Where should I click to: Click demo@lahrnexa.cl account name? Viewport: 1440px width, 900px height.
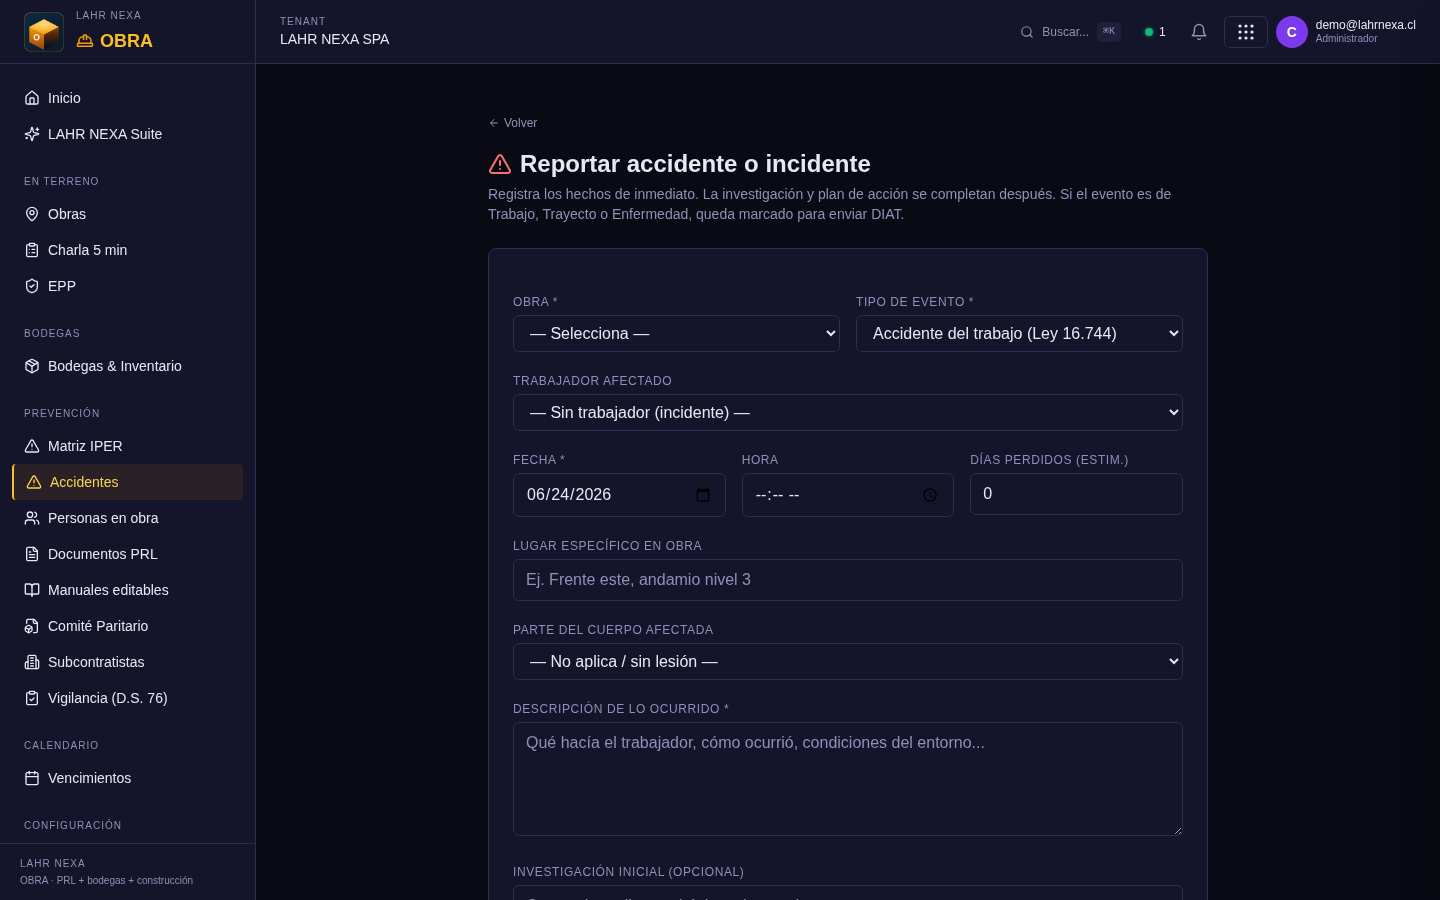pyautogui.click(x=1365, y=25)
